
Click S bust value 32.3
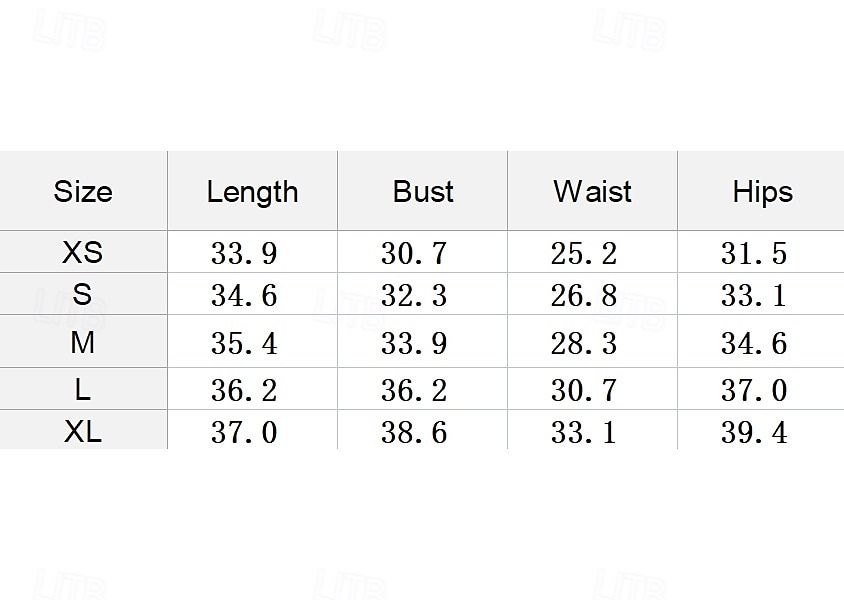[x=414, y=295]
